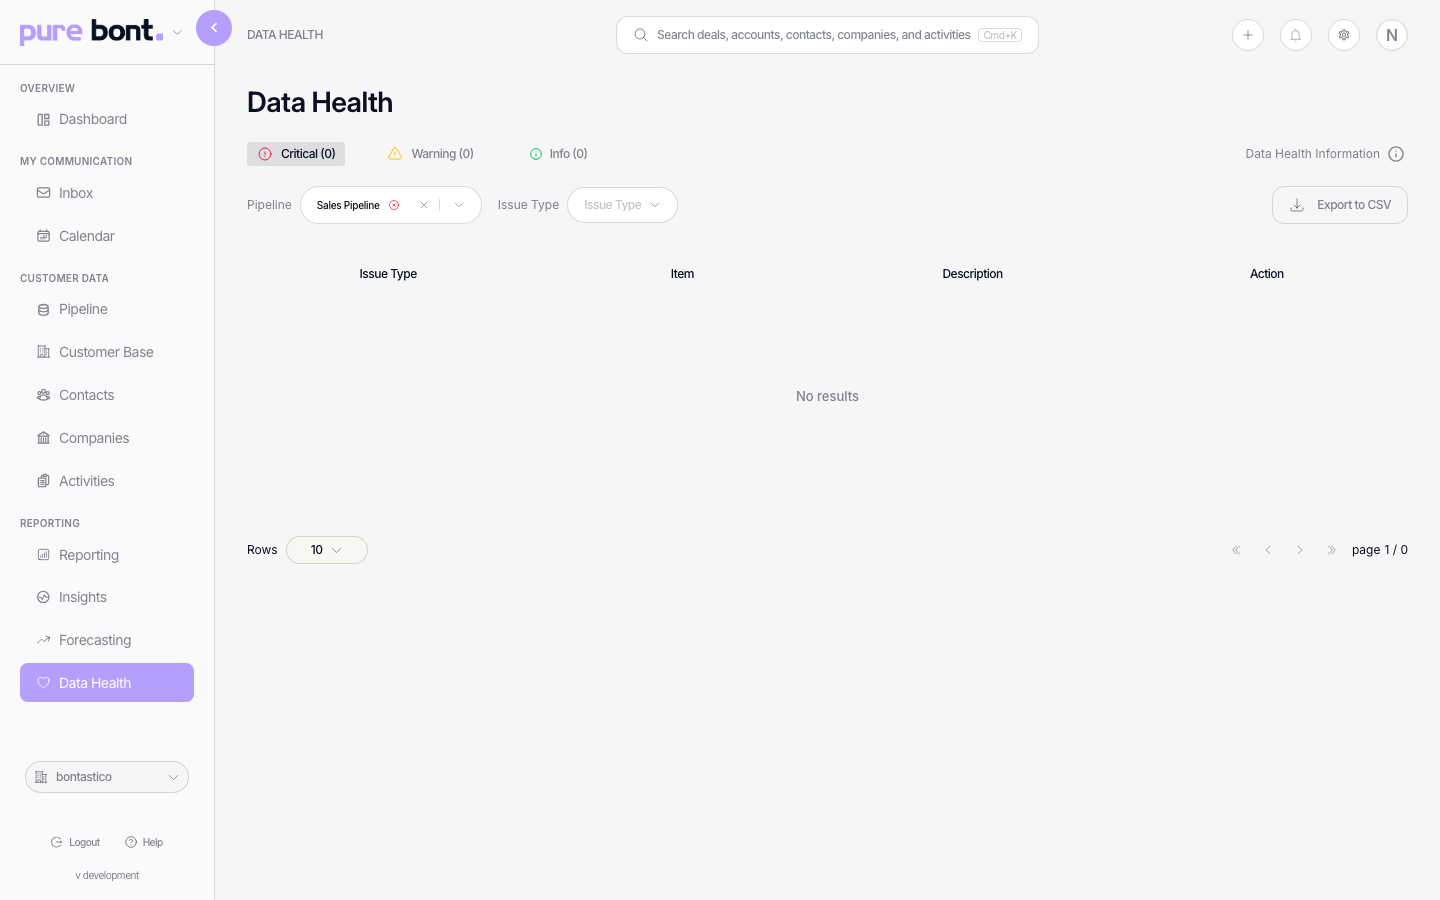
Task: Open the Pipeline dropdown arrow
Action: click(459, 205)
